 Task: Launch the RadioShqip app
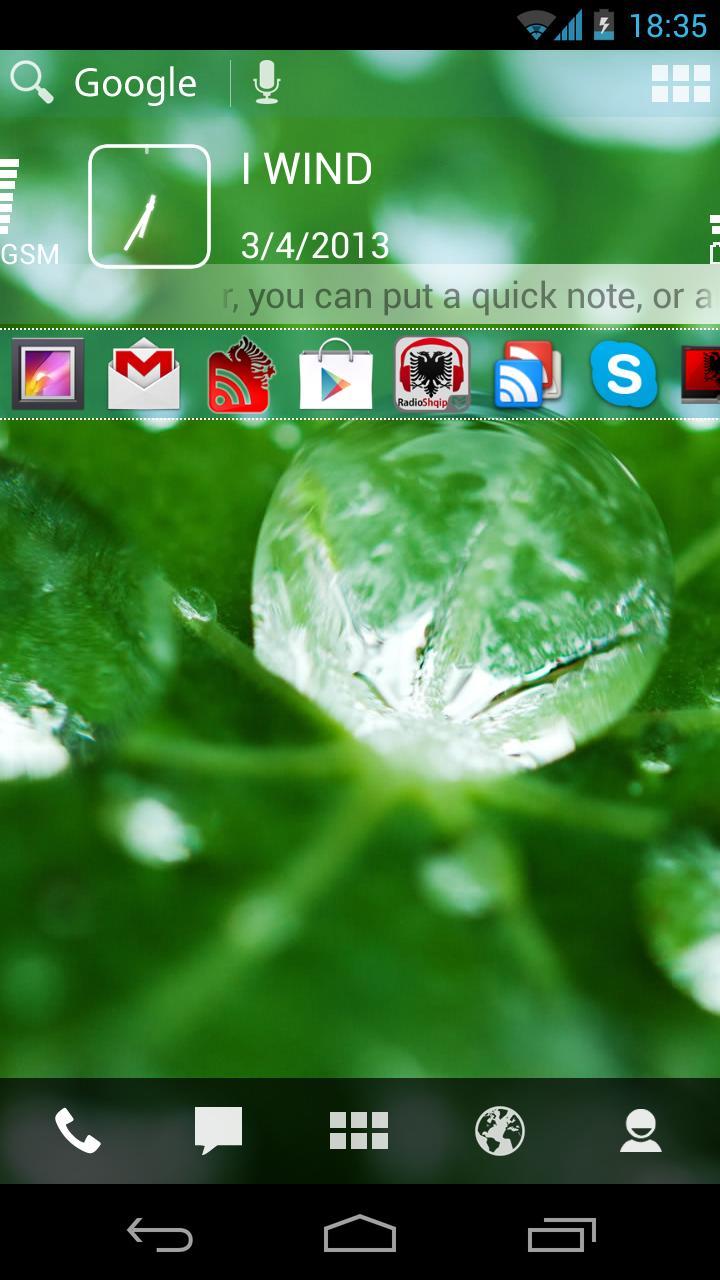[x=432, y=375]
